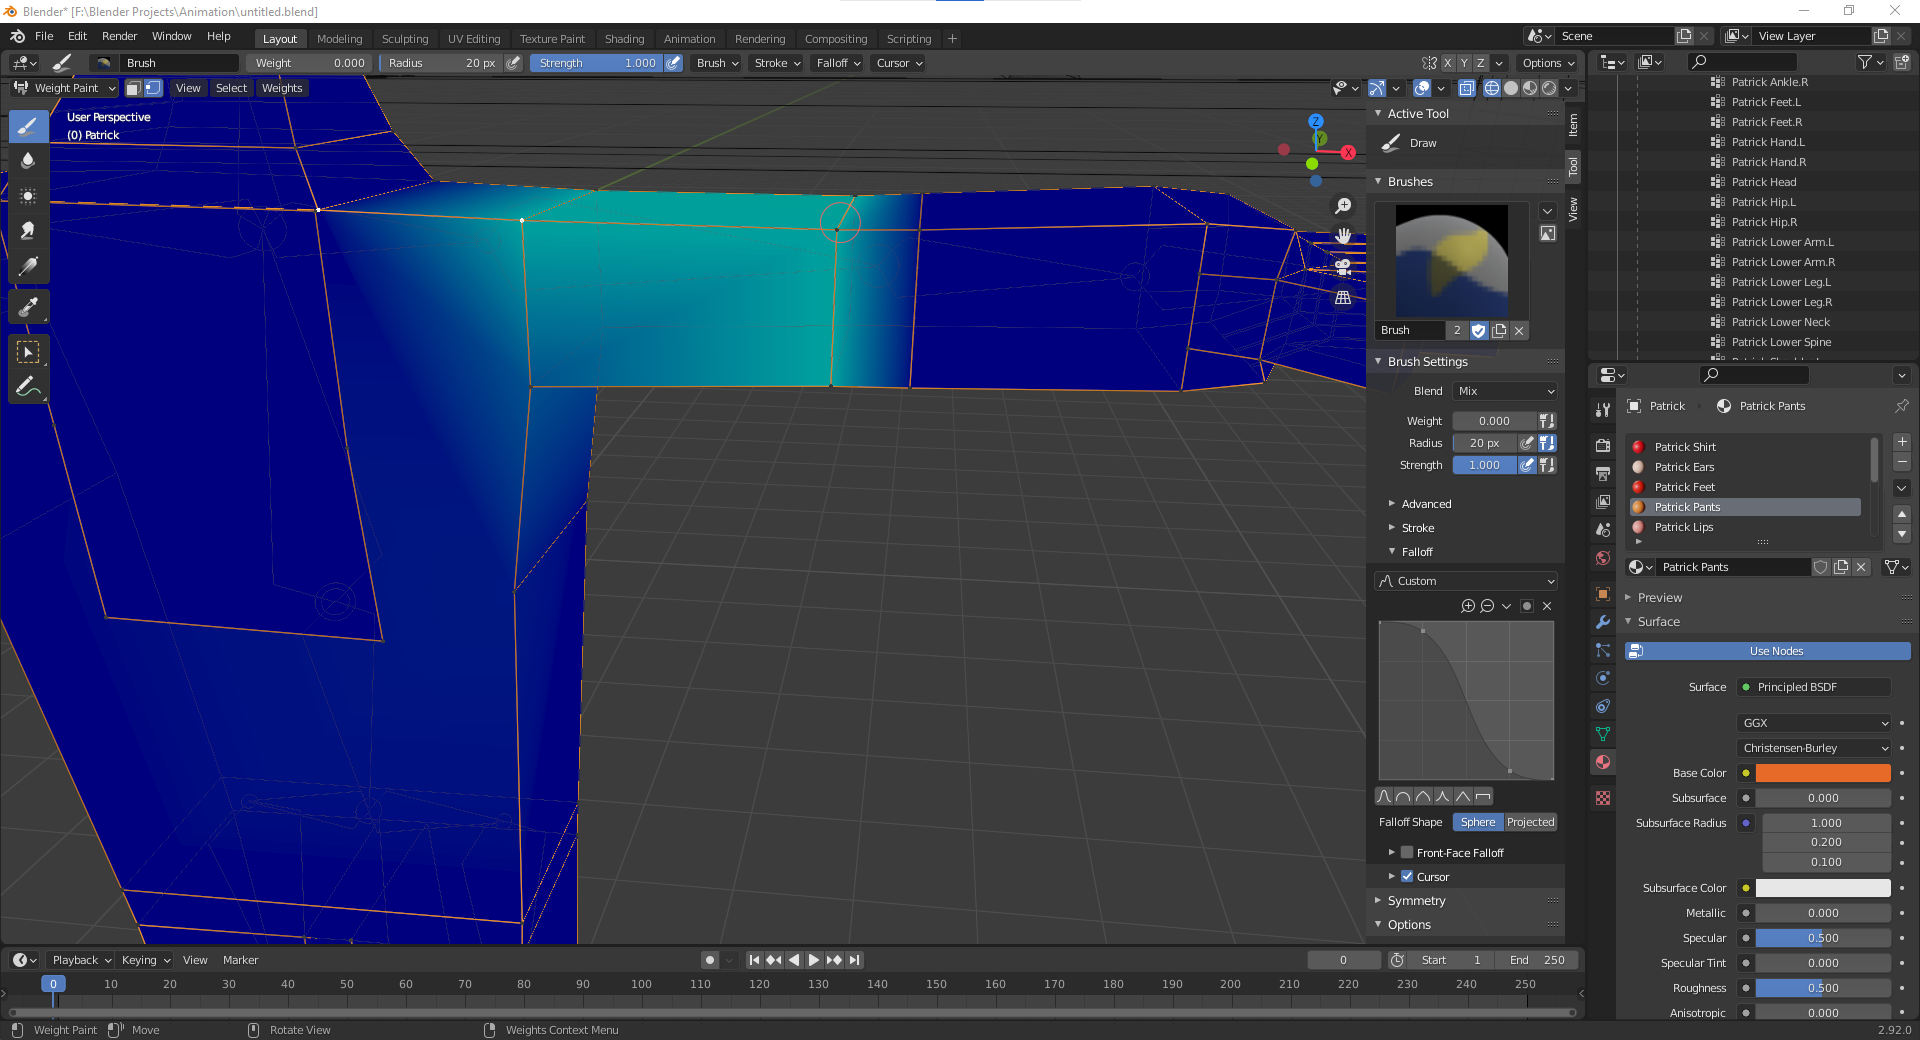Set Falloff Shape to Projected
This screenshot has width=1920, height=1040.
(x=1530, y=822)
